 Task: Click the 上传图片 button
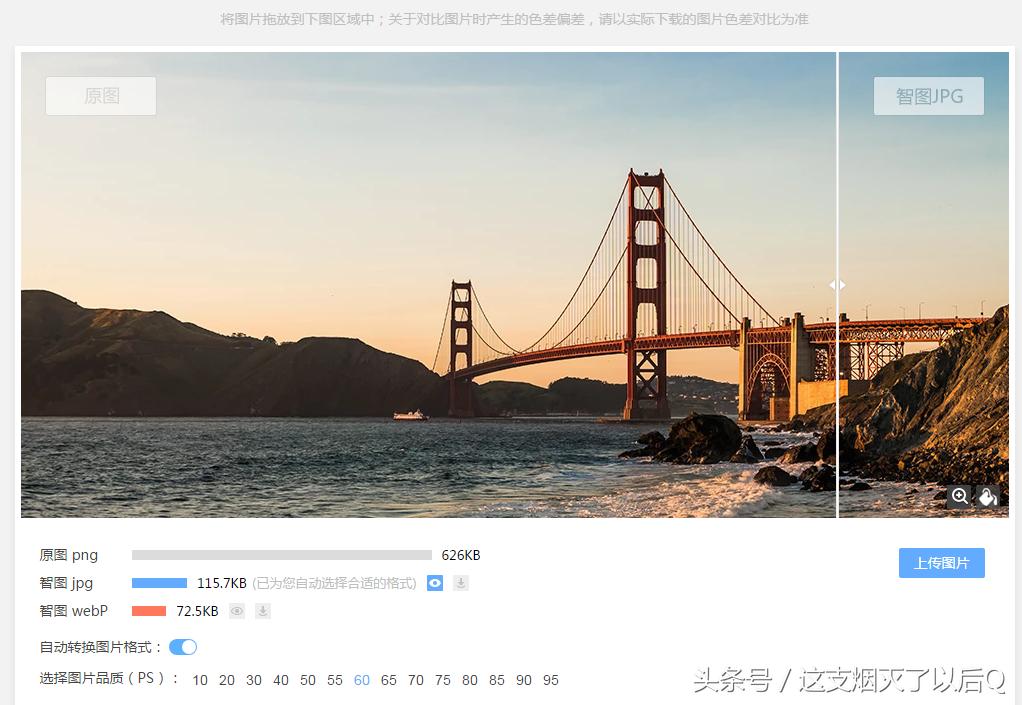(x=941, y=563)
